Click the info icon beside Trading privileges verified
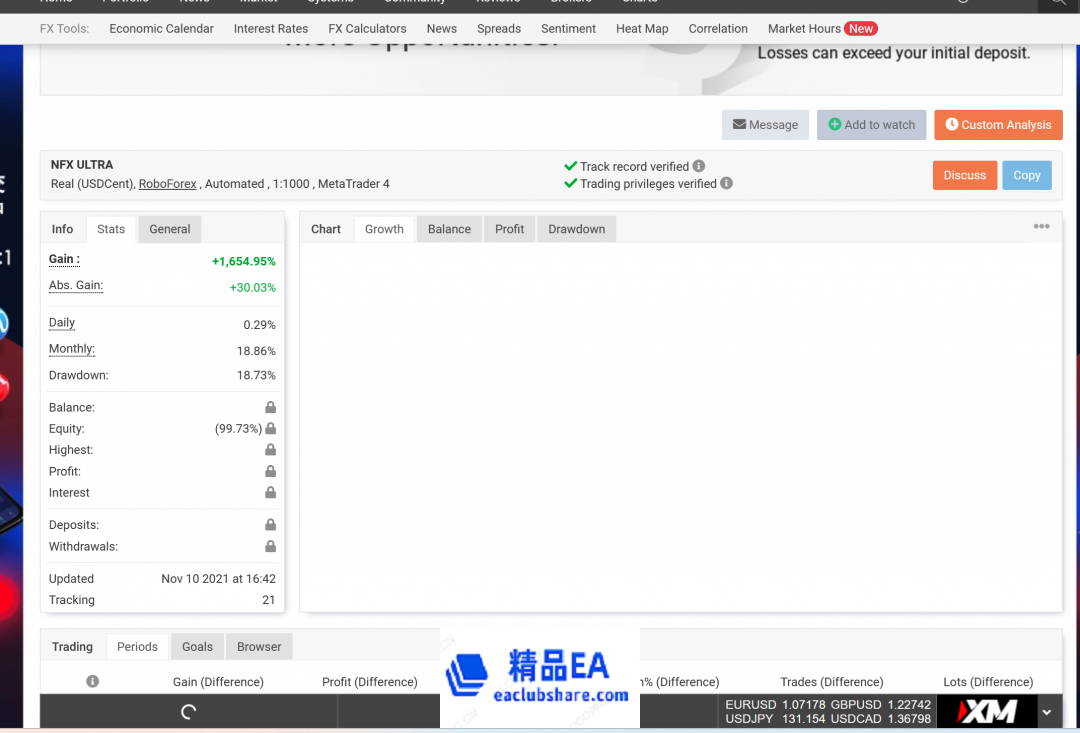Viewport: 1080px width, 733px height. pyautogui.click(x=726, y=183)
